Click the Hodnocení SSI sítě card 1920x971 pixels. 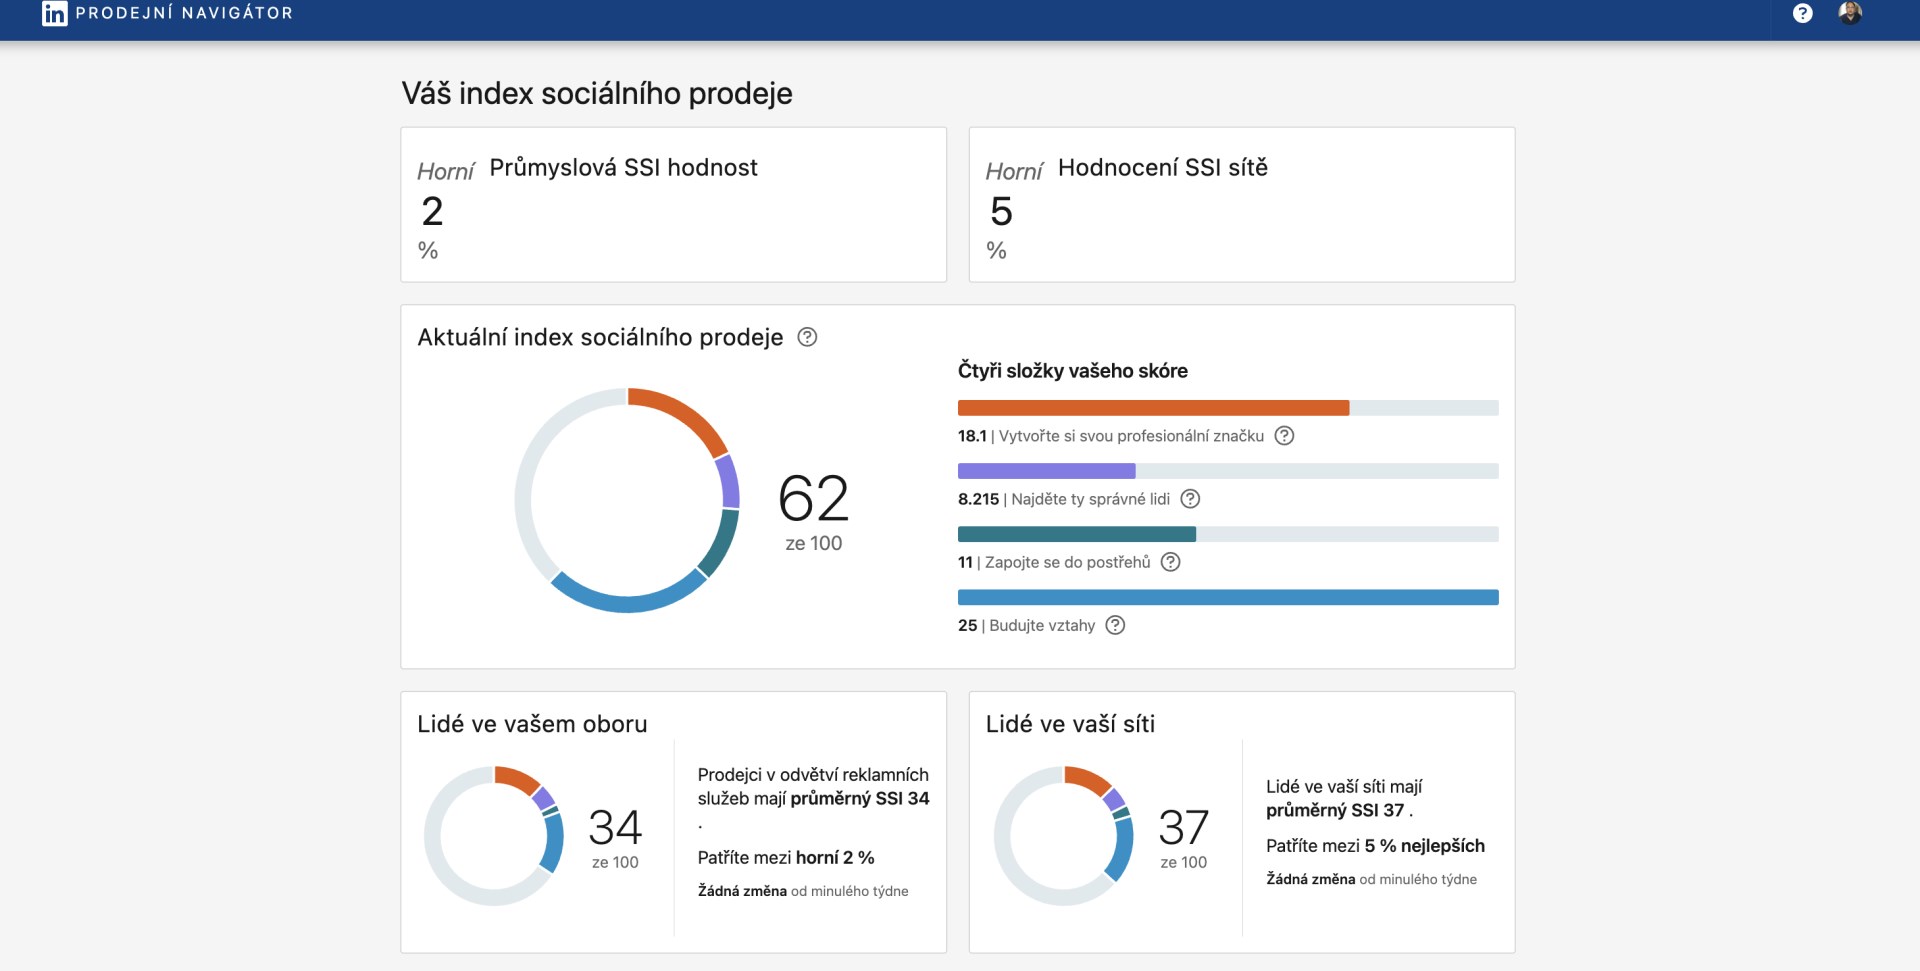1241,204
